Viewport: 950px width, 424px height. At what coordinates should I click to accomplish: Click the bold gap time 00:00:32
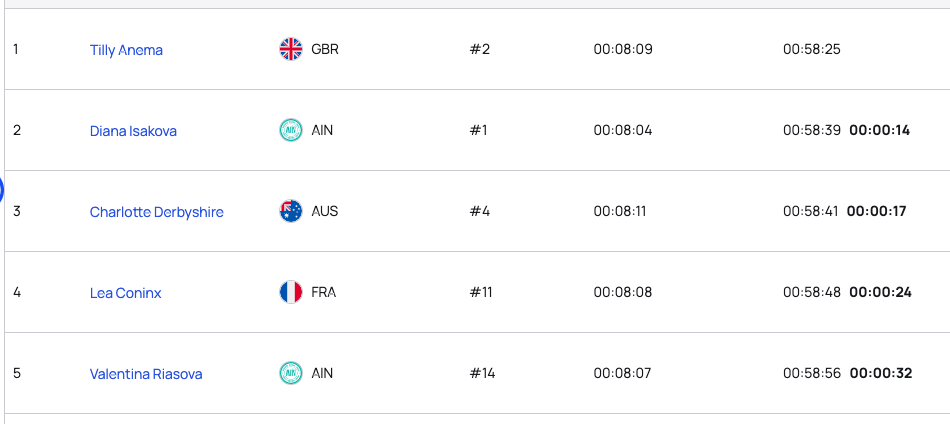(880, 373)
